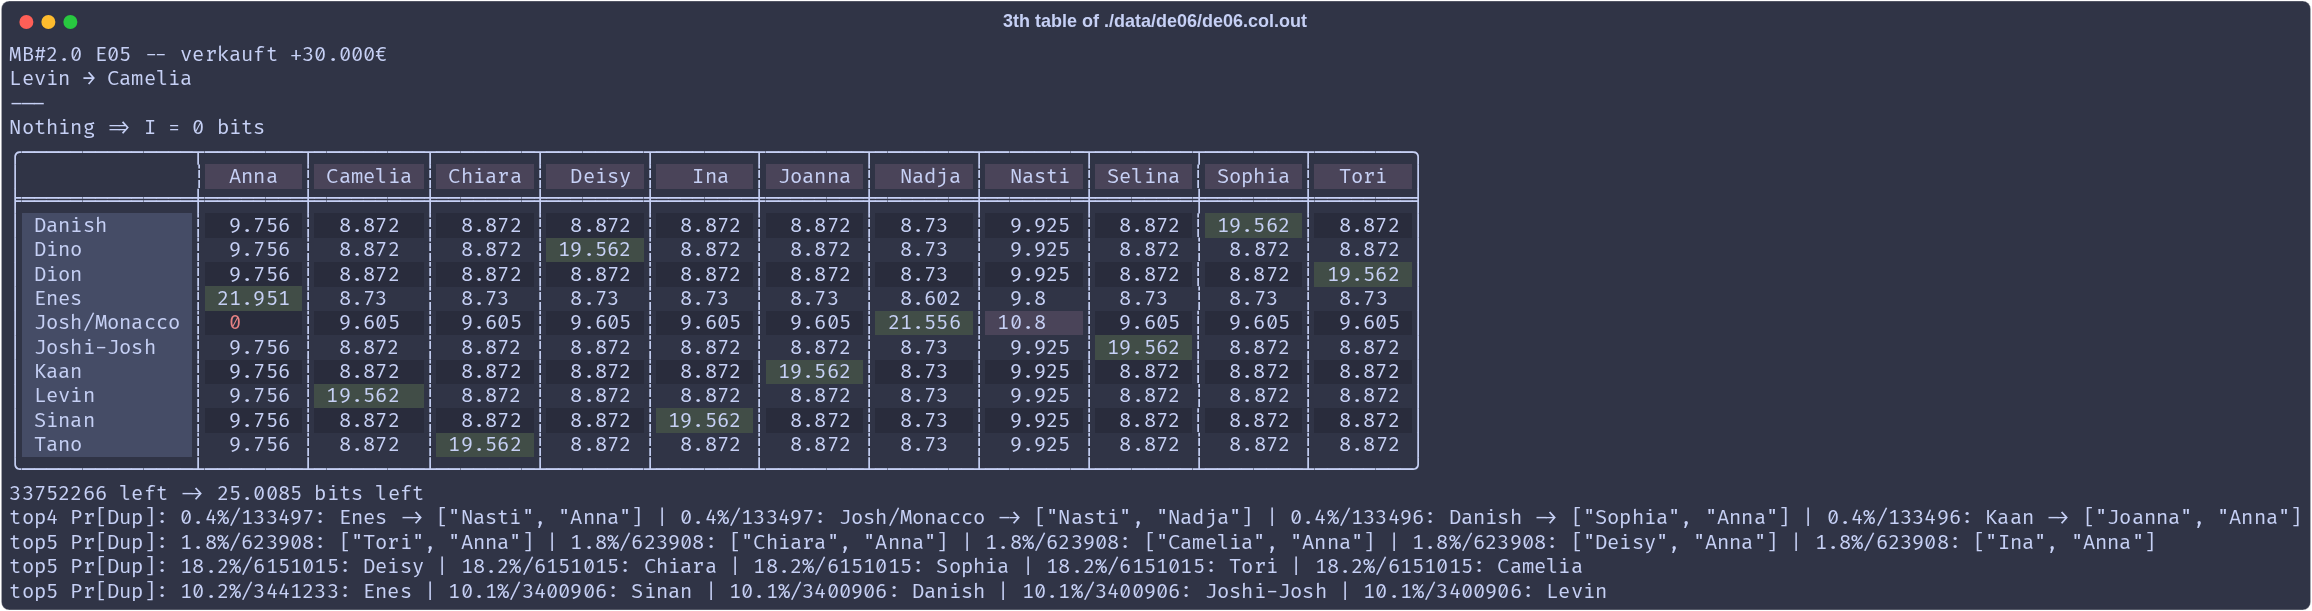Click '["Ina", "Anna"]' in the top5 line

[2064, 542]
